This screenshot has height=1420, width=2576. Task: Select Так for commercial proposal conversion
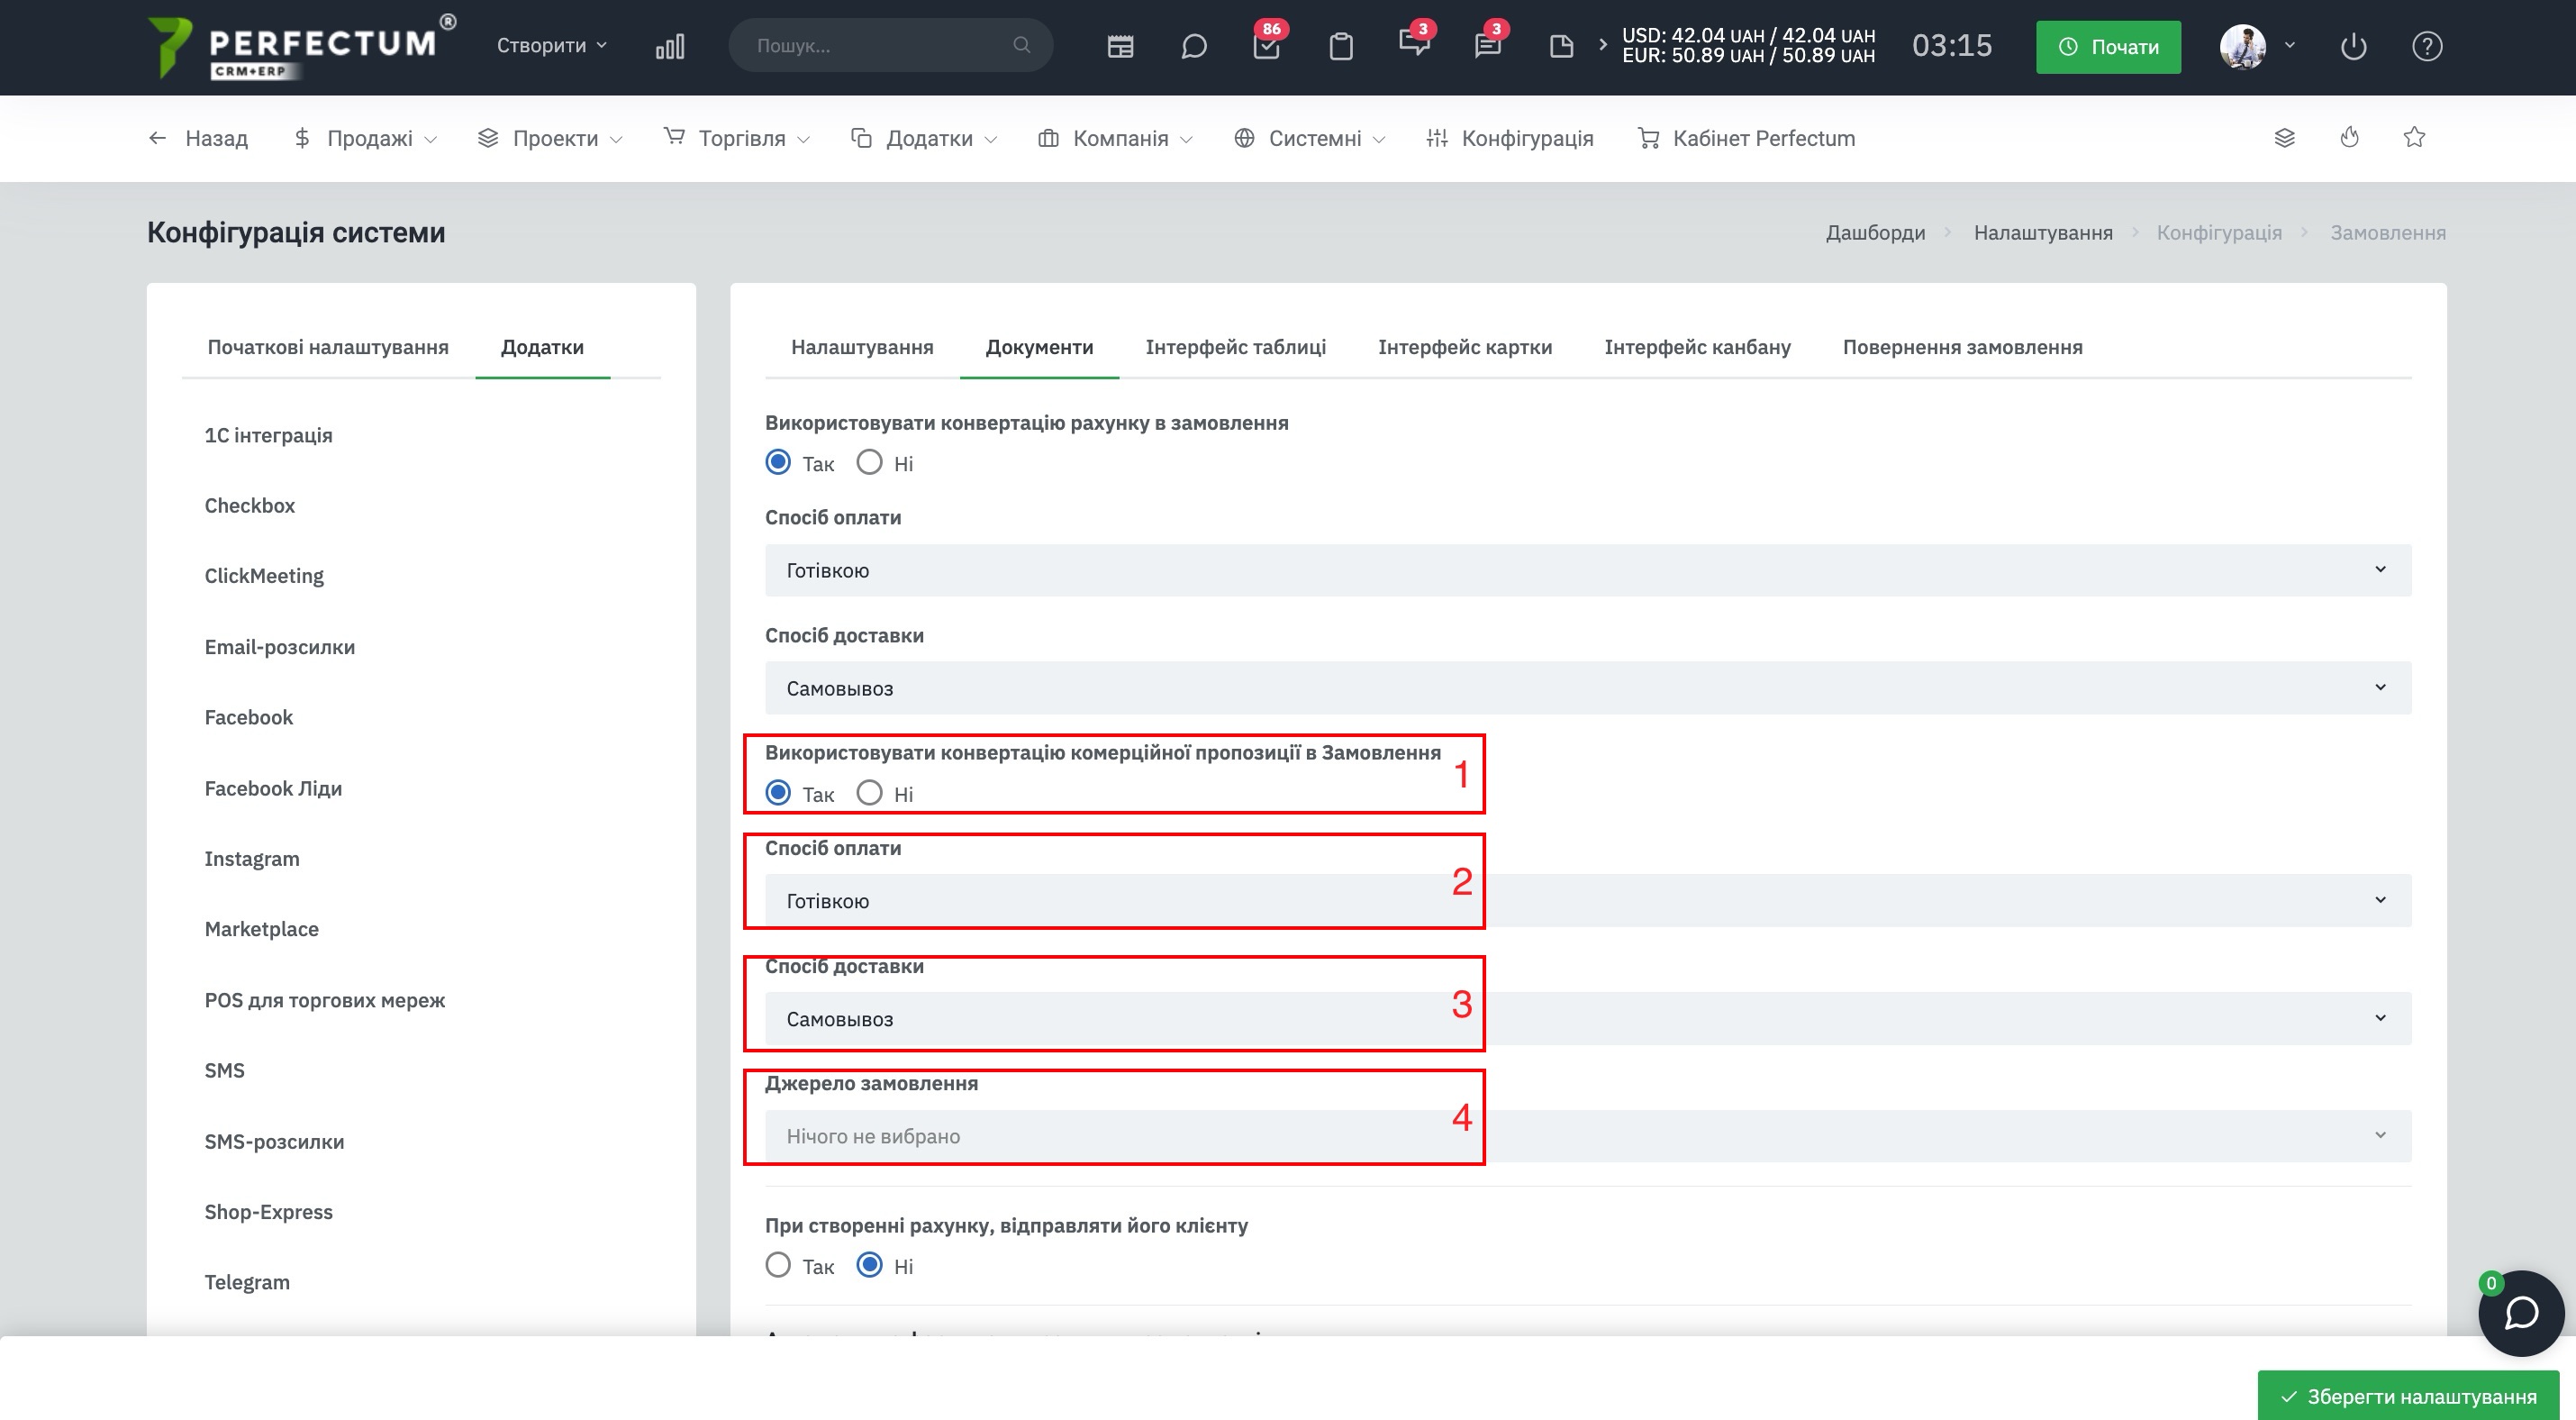point(778,793)
